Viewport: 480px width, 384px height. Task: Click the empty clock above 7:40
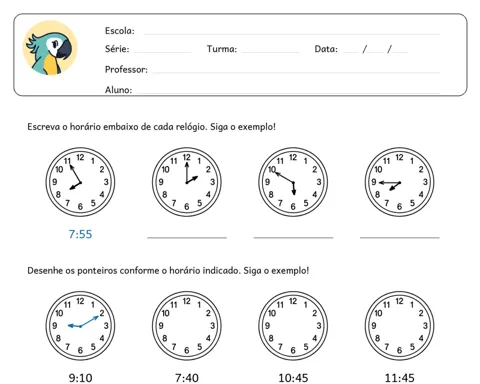tap(187, 326)
